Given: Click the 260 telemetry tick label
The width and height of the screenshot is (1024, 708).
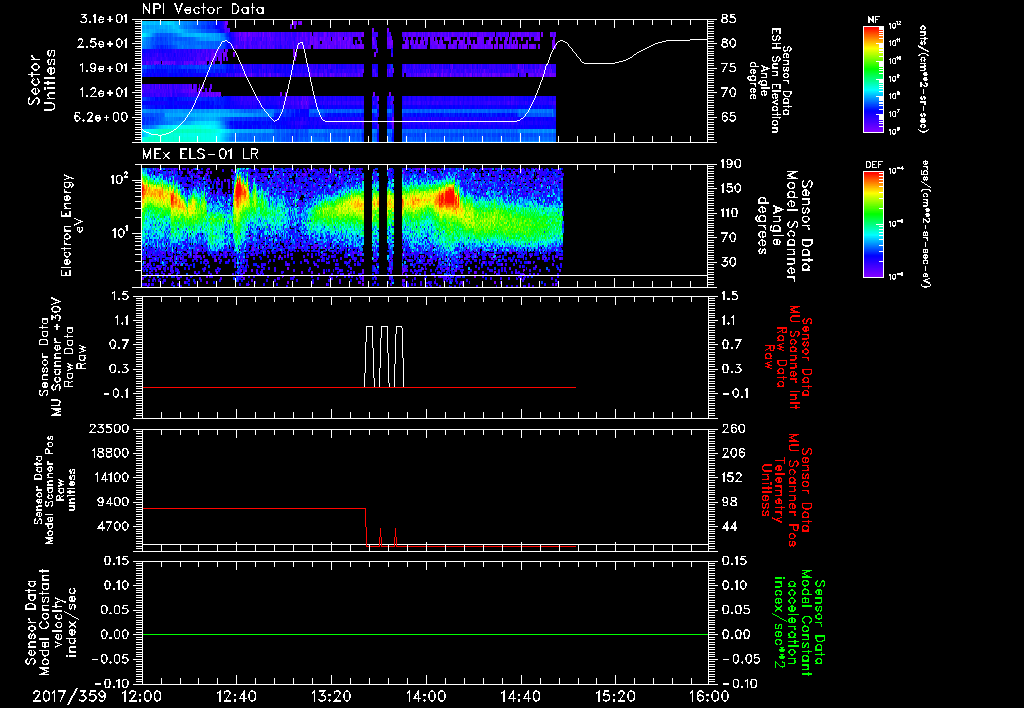Looking at the screenshot, I should 733,428.
